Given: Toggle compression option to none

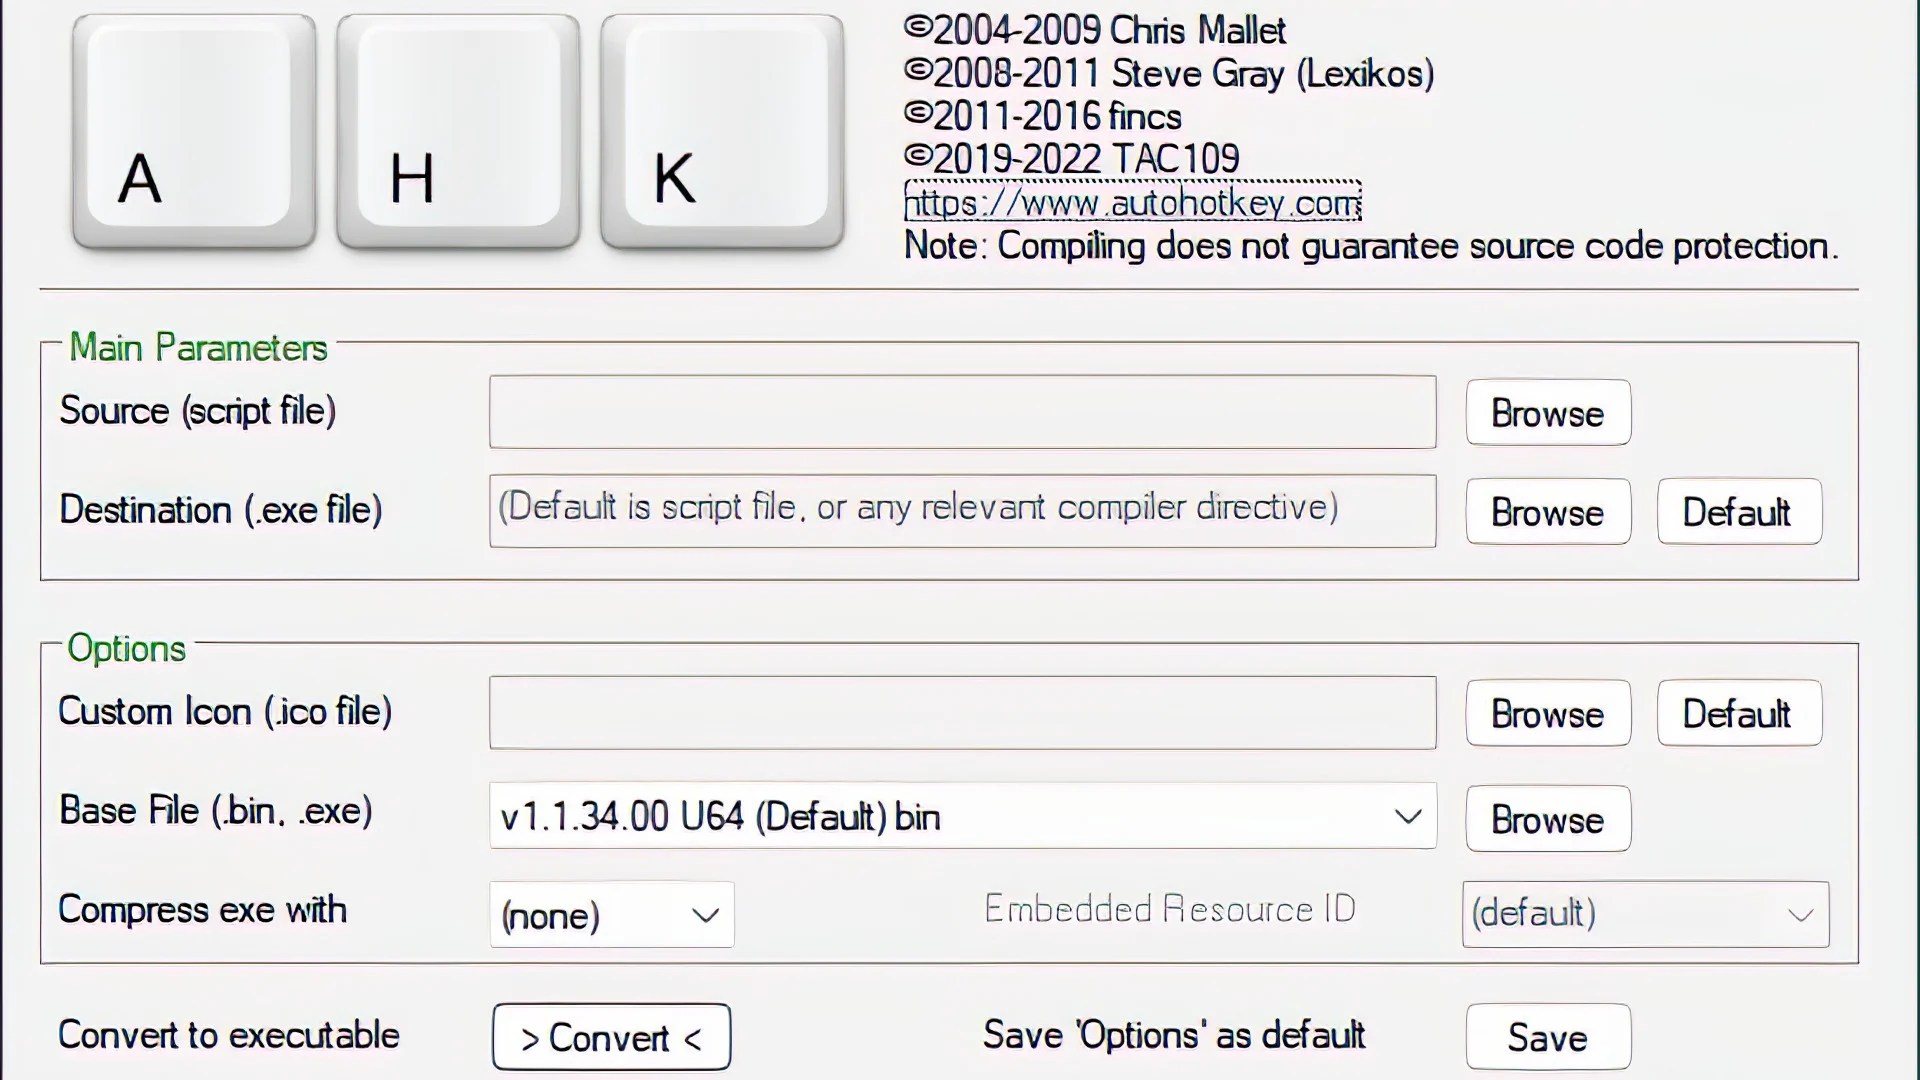Looking at the screenshot, I should coord(611,916).
